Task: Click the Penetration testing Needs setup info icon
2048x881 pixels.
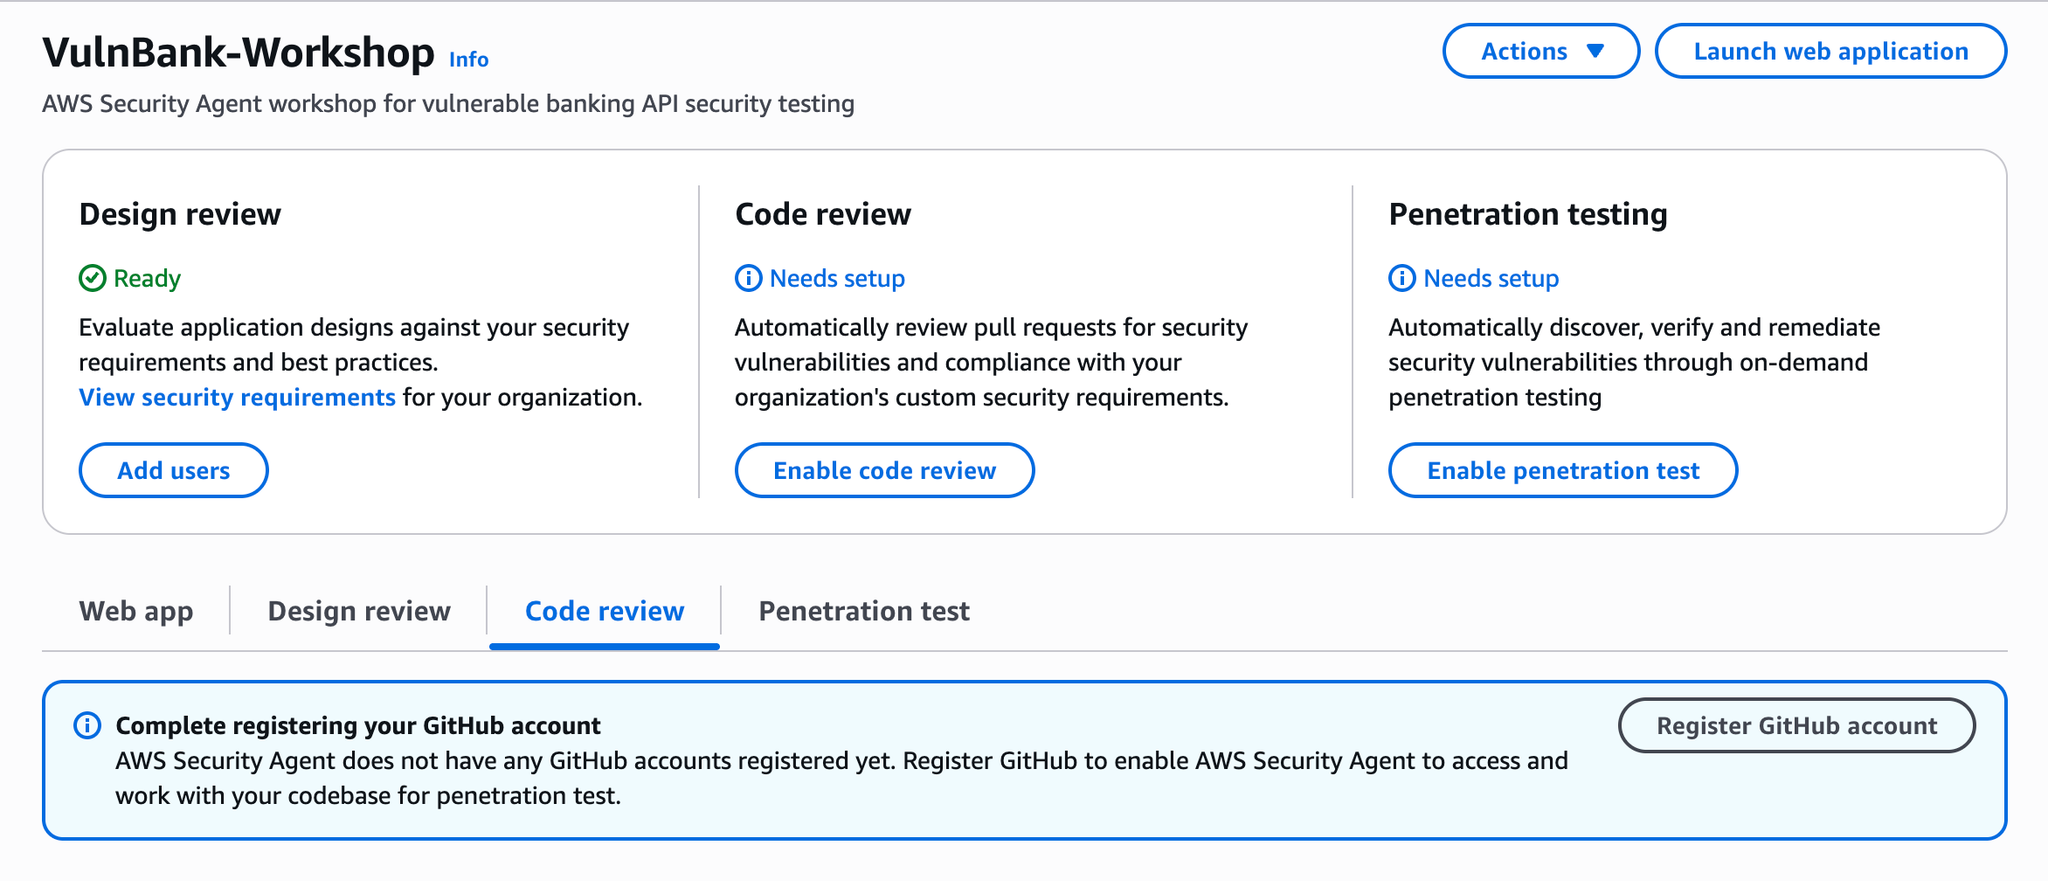Action: click(1402, 278)
